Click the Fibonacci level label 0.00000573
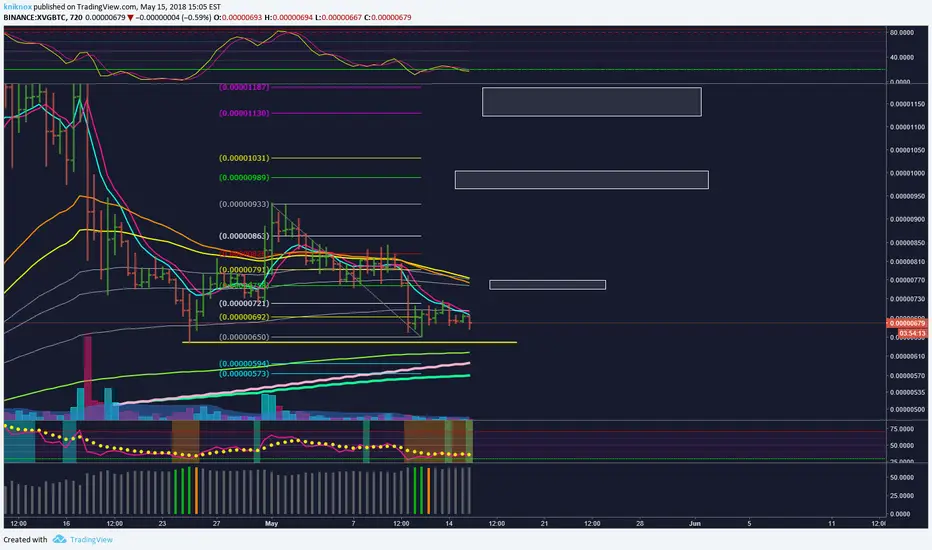The image size is (932, 550). tap(244, 373)
